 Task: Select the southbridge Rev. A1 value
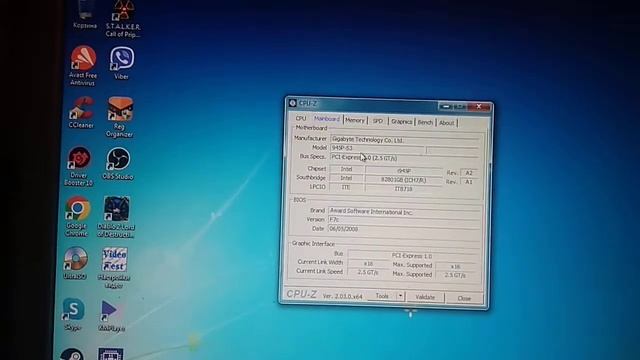(x=469, y=182)
